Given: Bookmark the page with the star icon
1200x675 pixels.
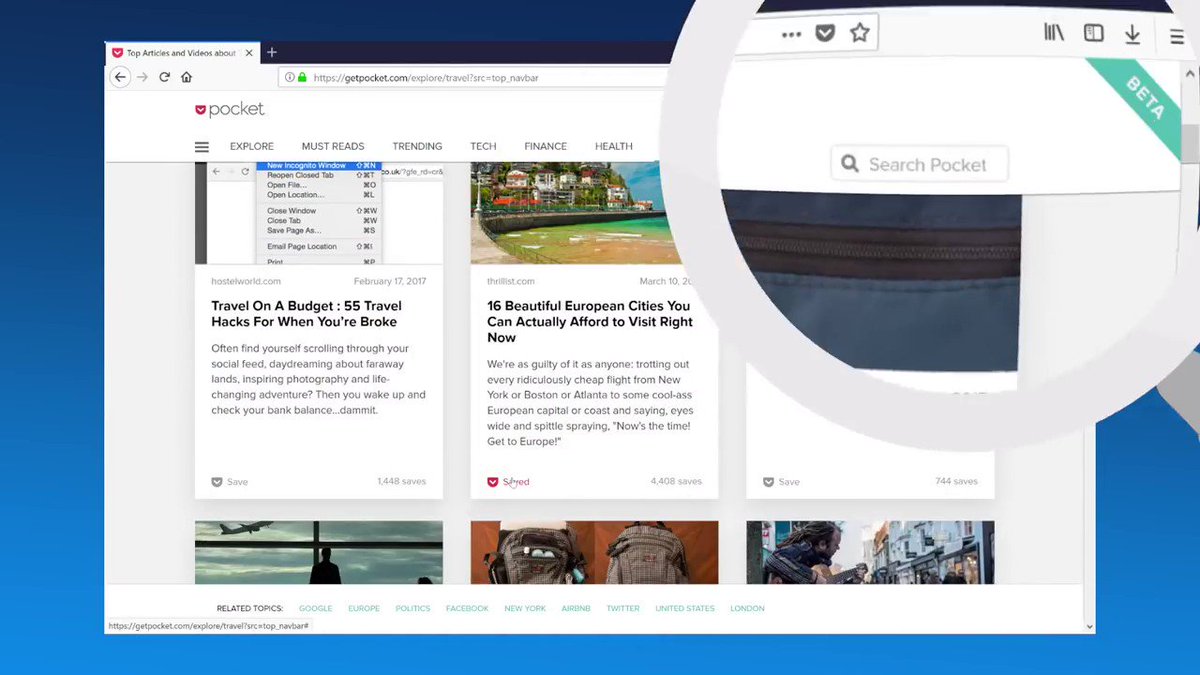Looking at the screenshot, I should 859,32.
